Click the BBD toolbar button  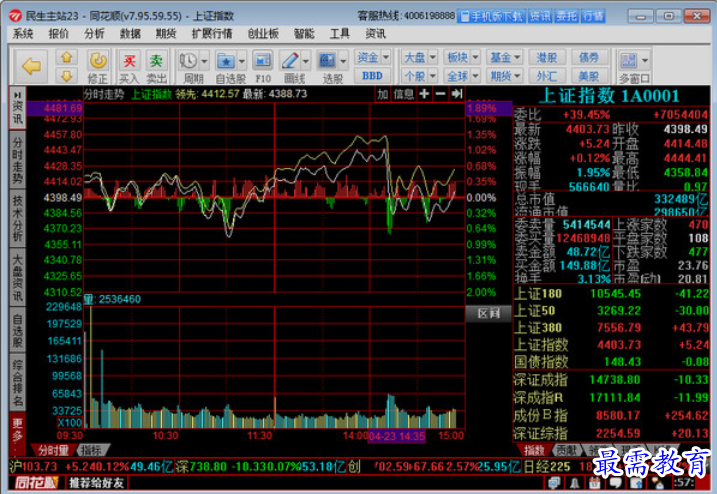372,75
